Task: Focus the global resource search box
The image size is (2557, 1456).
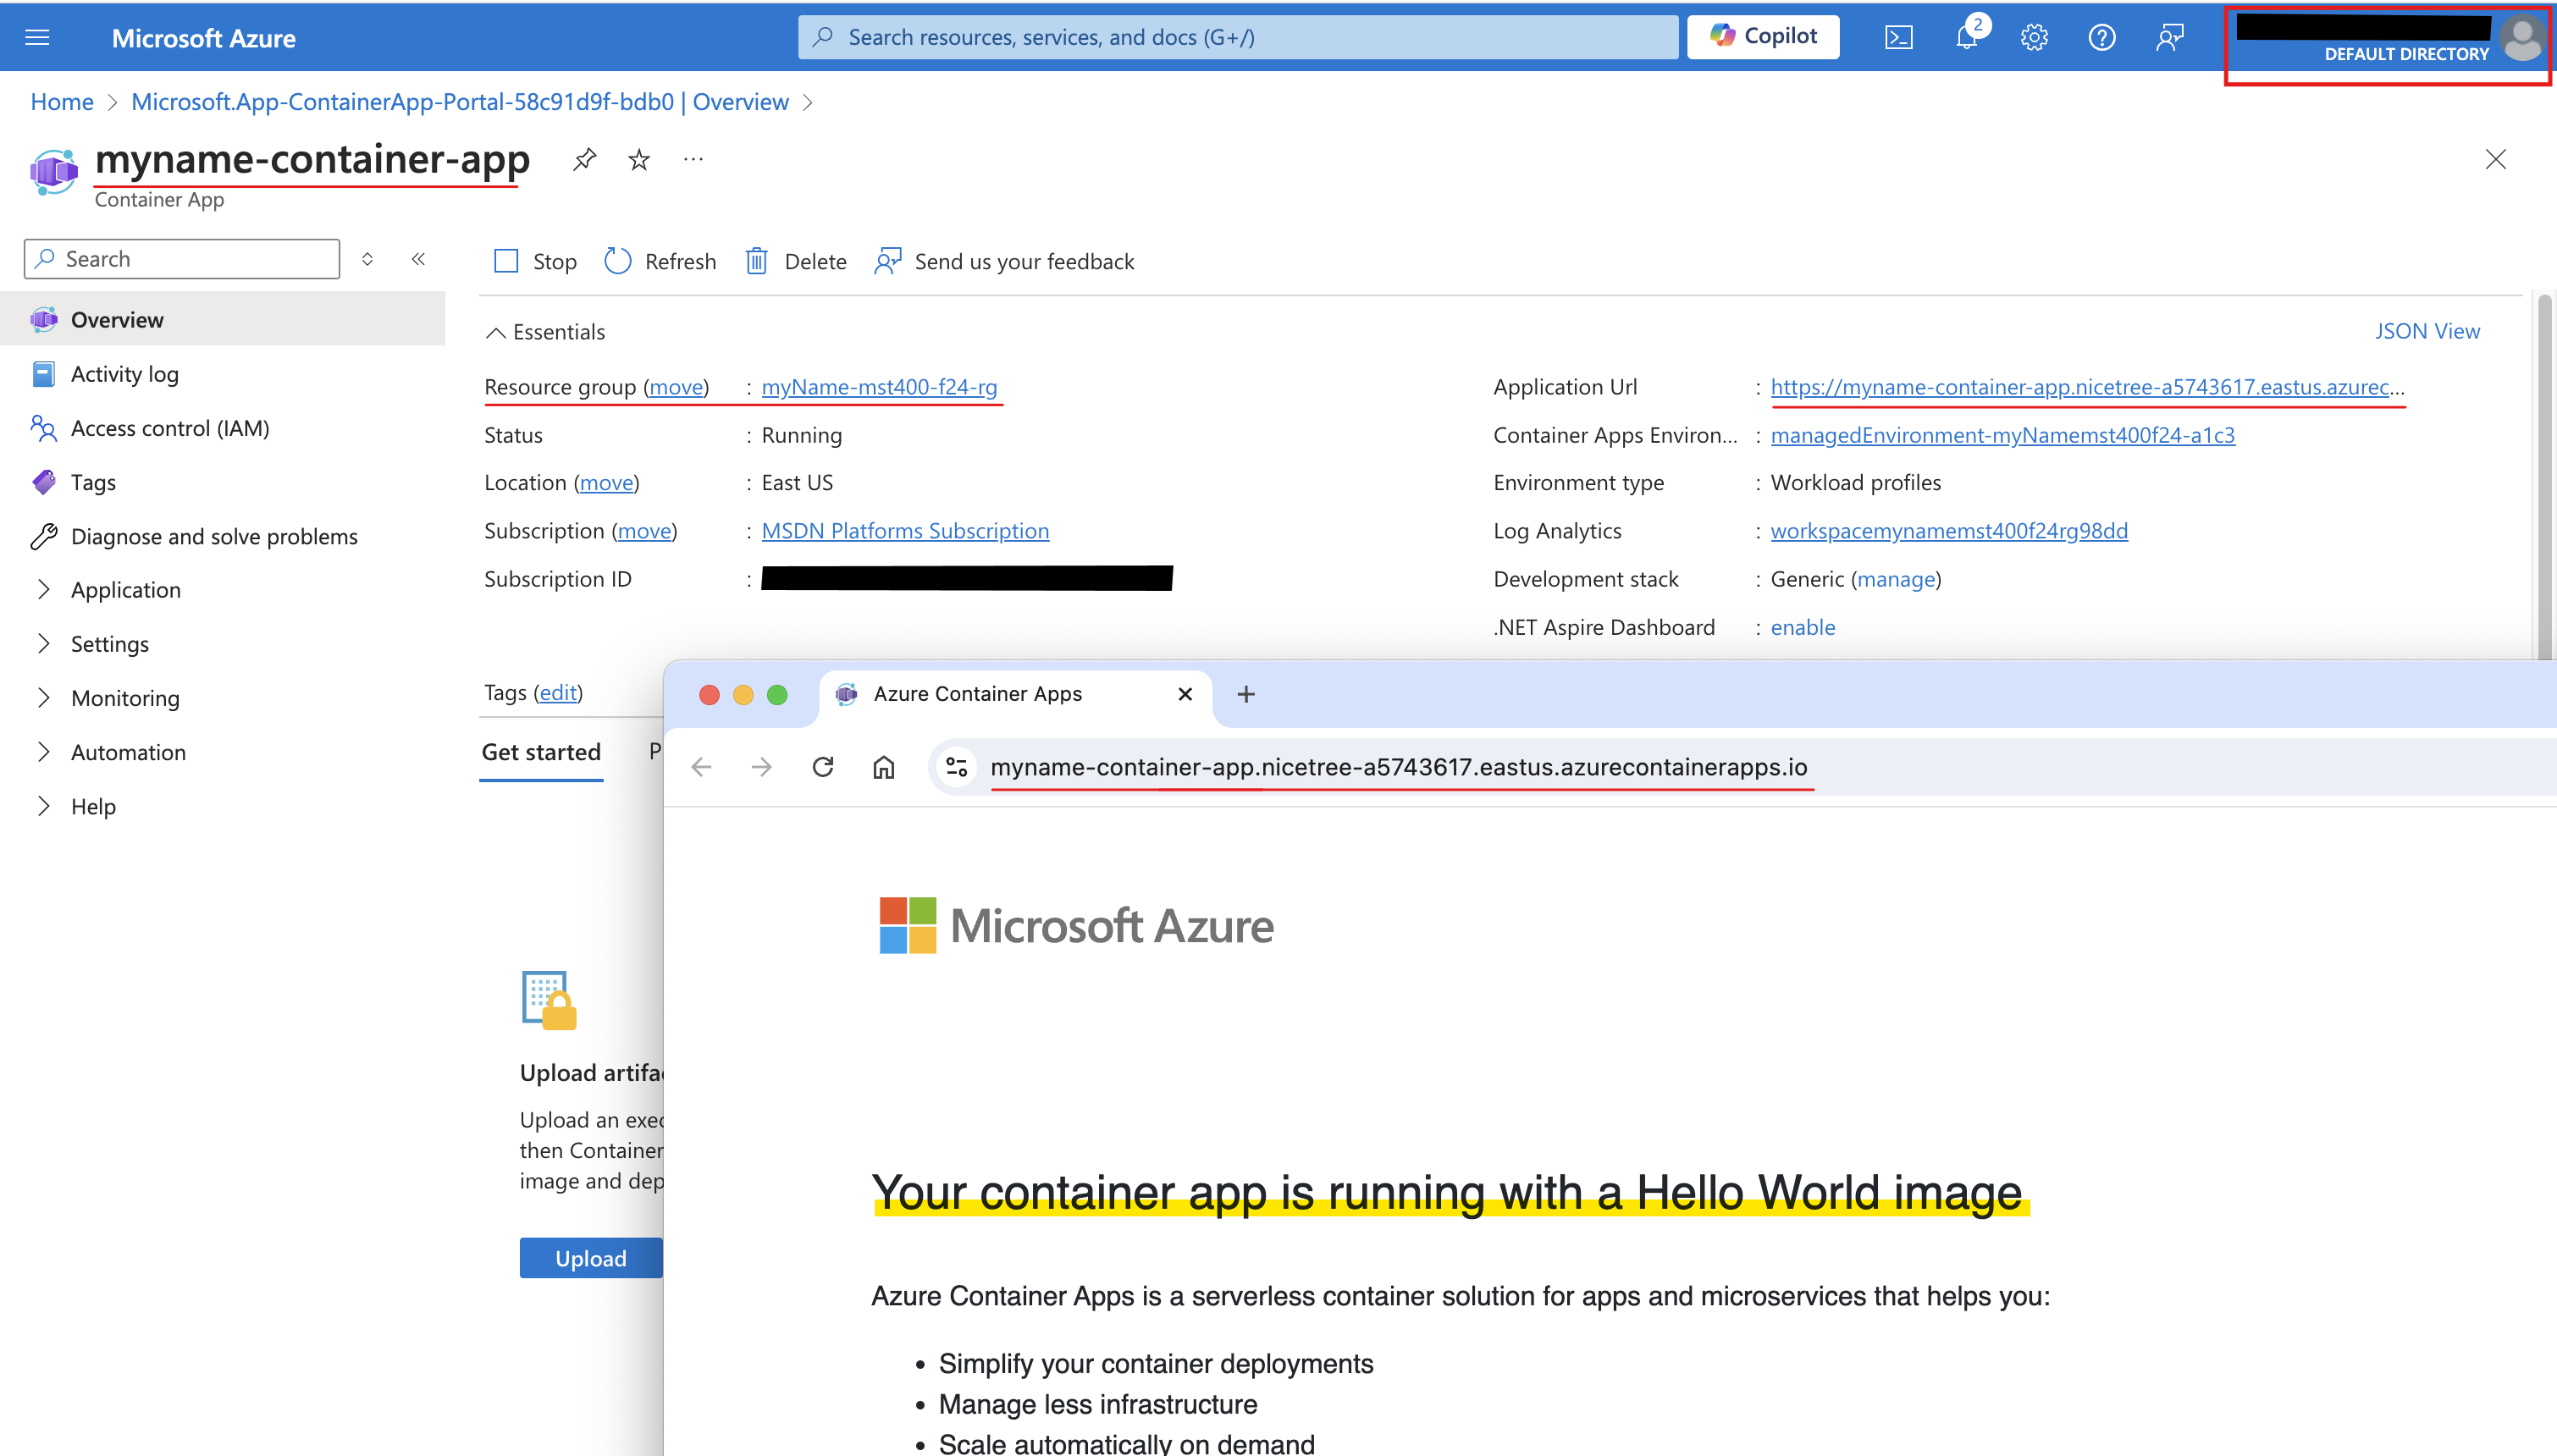Action: (1238, 37)
